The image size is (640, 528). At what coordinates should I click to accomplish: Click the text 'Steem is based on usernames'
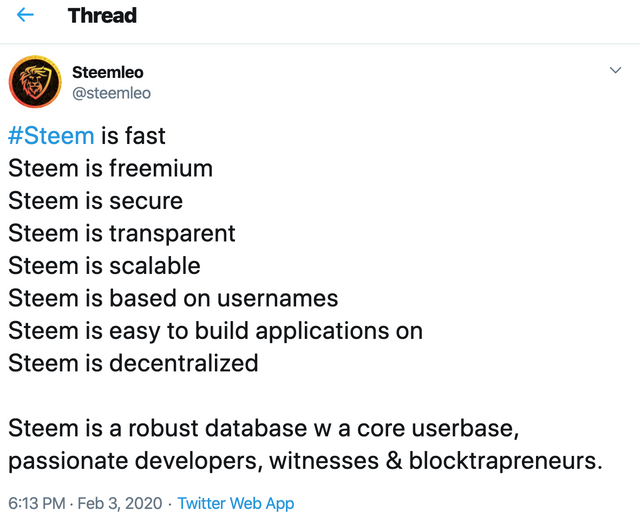[x=173, y=298]
